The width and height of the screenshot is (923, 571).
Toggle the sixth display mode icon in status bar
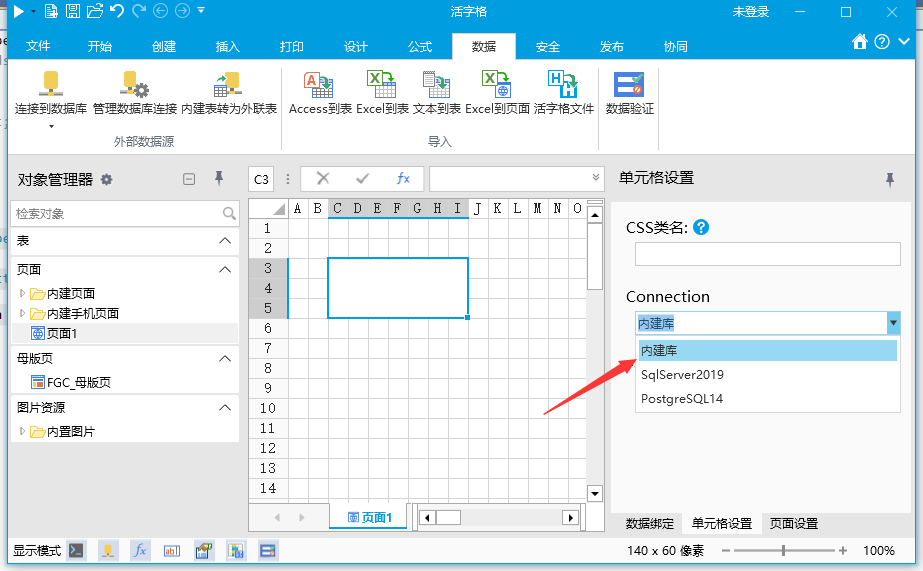[235, 550]
